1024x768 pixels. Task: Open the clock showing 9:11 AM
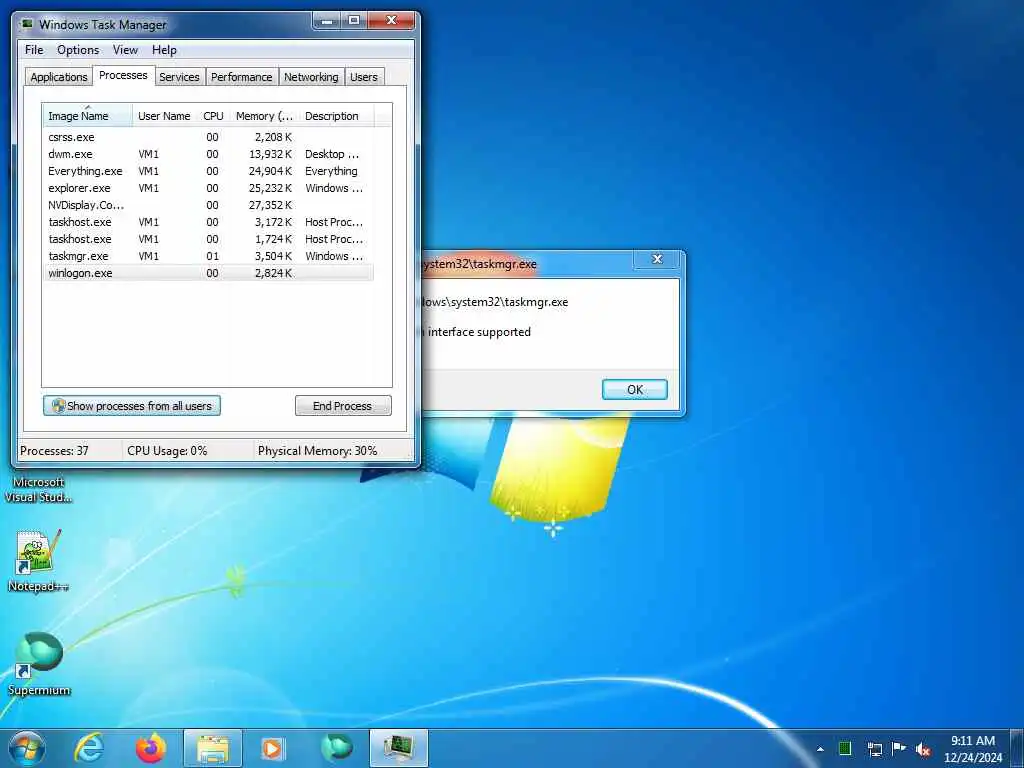(972, 749)
